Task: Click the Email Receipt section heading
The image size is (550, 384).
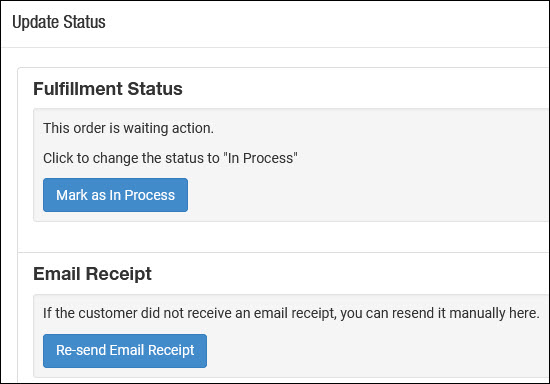Action: click(x=92, y=274)
